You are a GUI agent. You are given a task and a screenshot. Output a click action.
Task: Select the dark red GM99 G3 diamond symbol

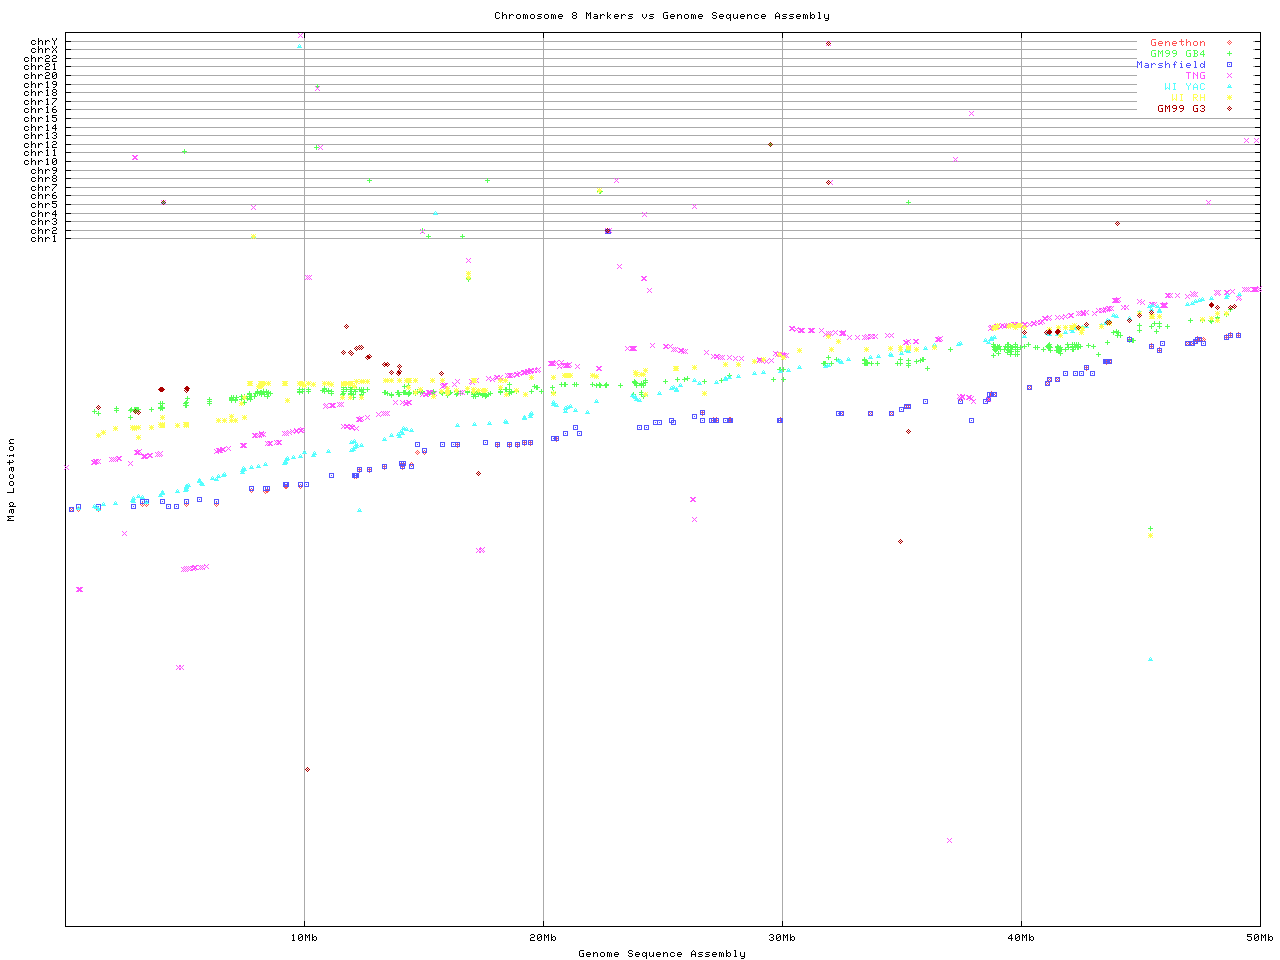(x=1229, y=109)
